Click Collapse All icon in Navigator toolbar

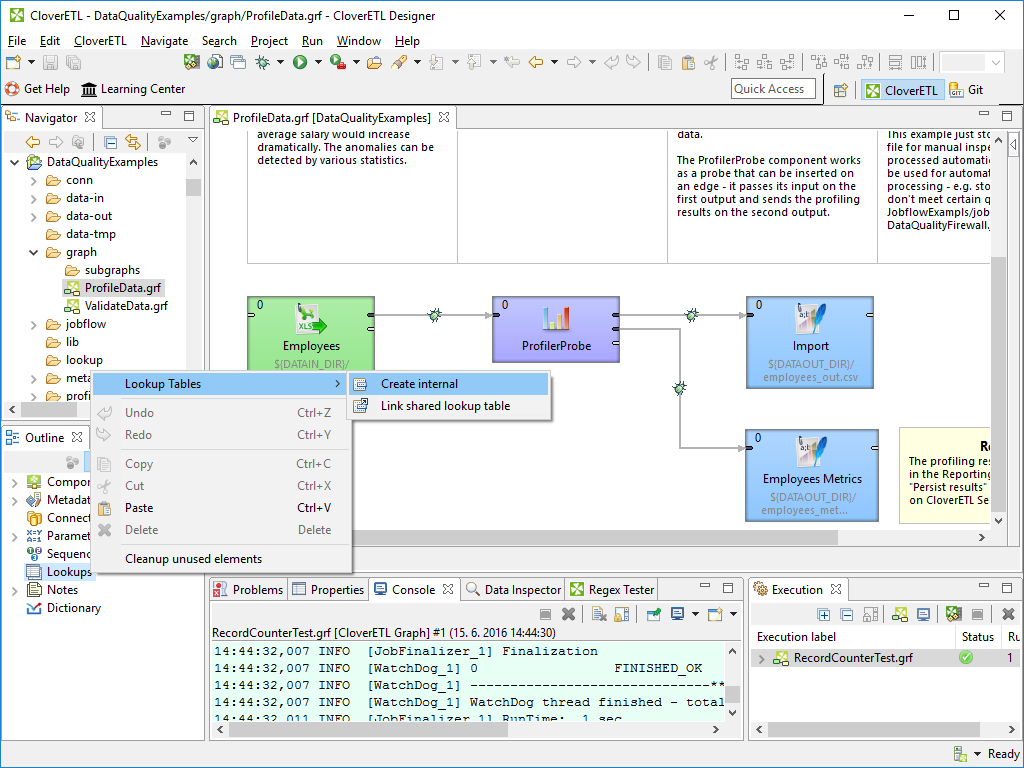coord(111,142)
